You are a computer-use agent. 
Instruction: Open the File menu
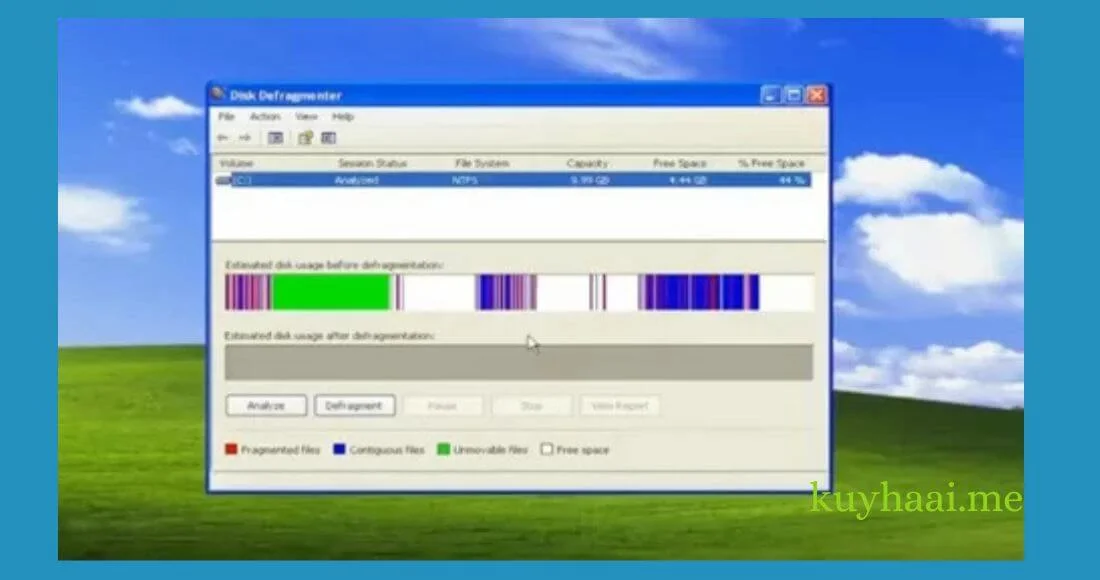pos(226,116)
